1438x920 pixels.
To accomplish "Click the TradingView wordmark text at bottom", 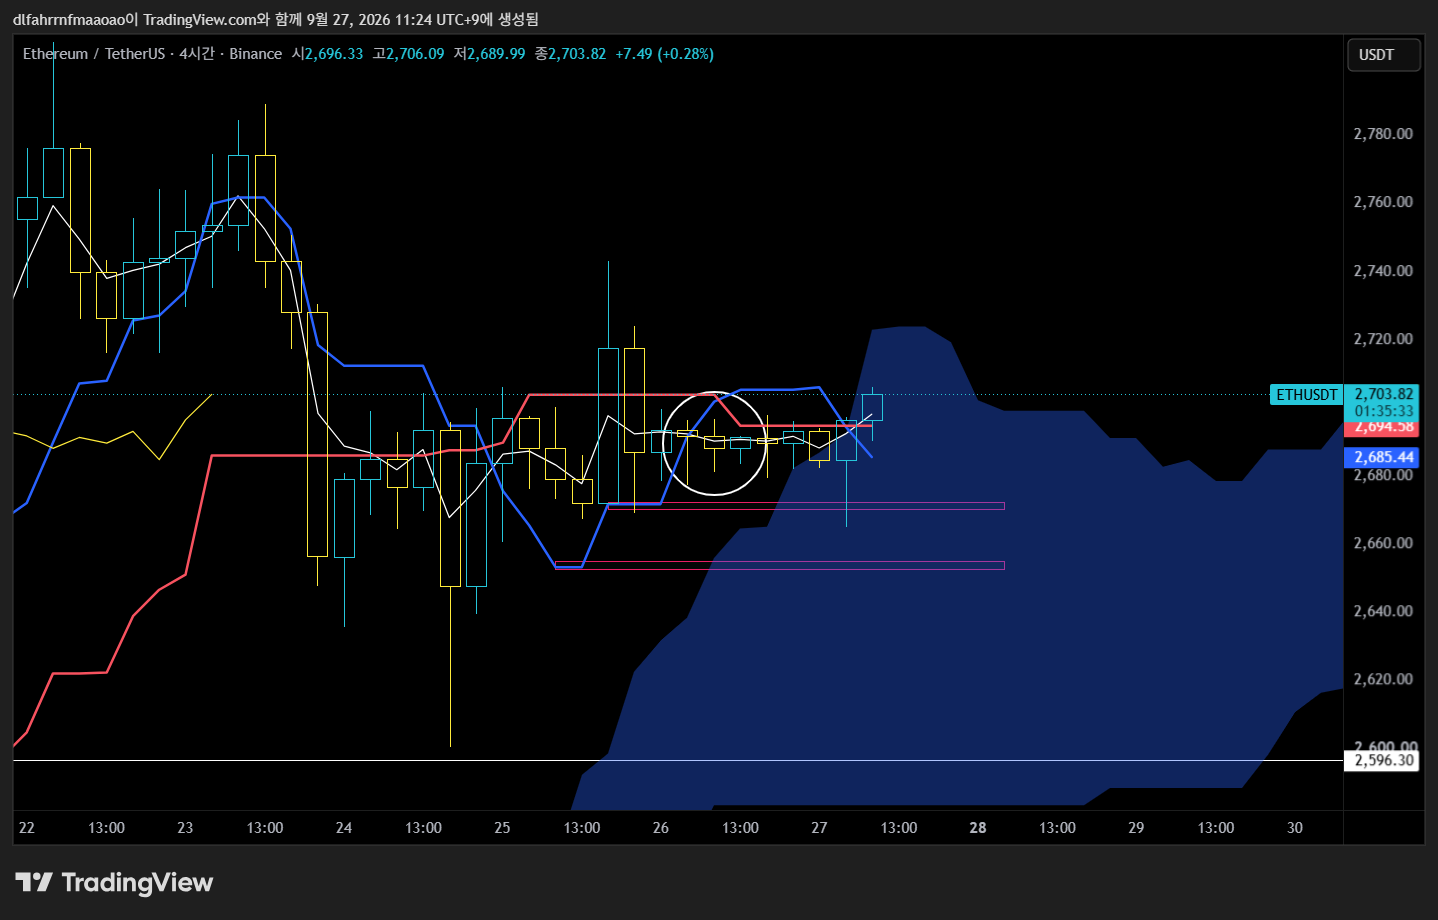I will (x=137, y=883).
